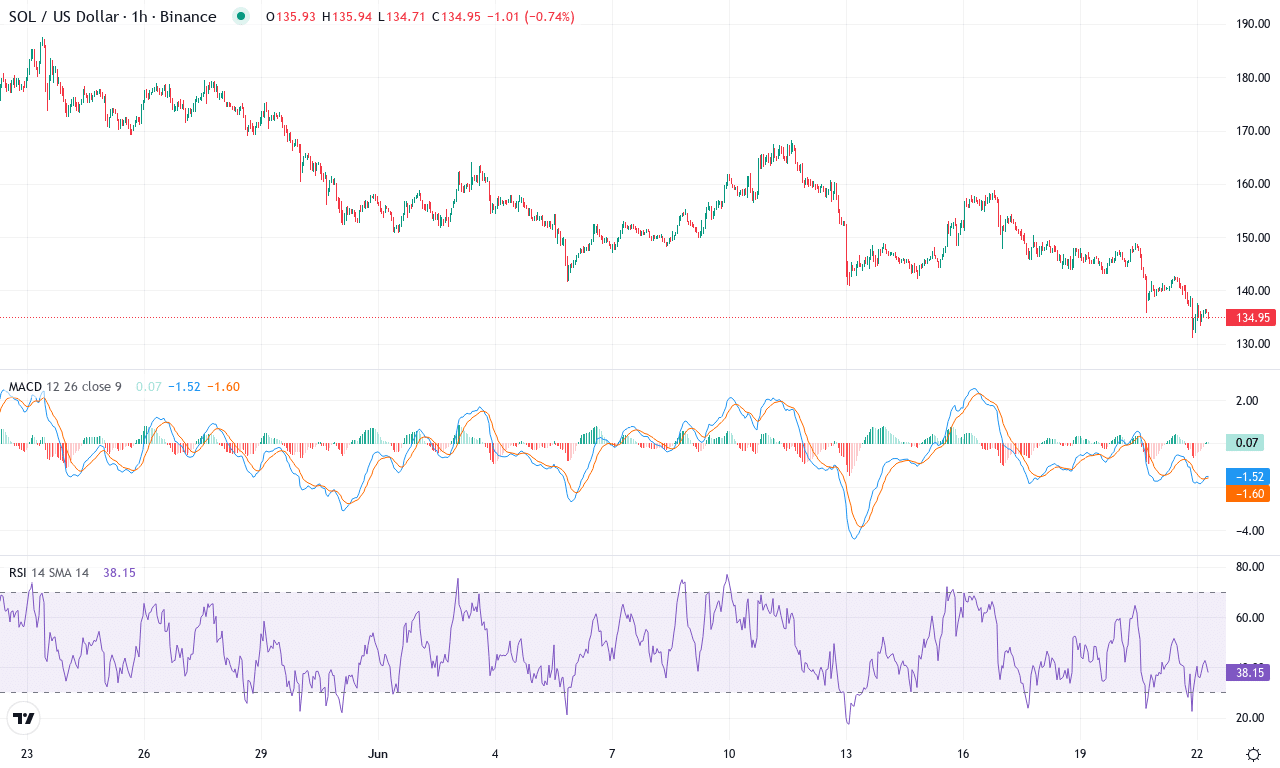Click the 29 date on time axis
The width and height of the screenshot is (1280, 768).
click(x=261, y=753)
